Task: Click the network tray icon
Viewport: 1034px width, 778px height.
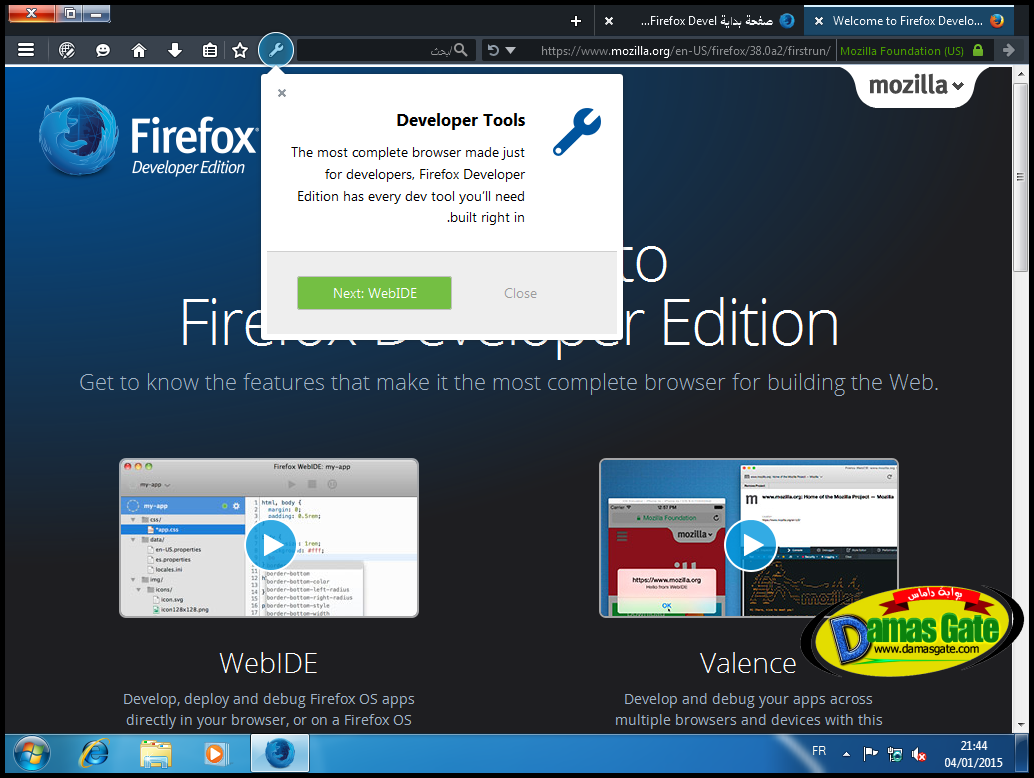Action: 895,754
